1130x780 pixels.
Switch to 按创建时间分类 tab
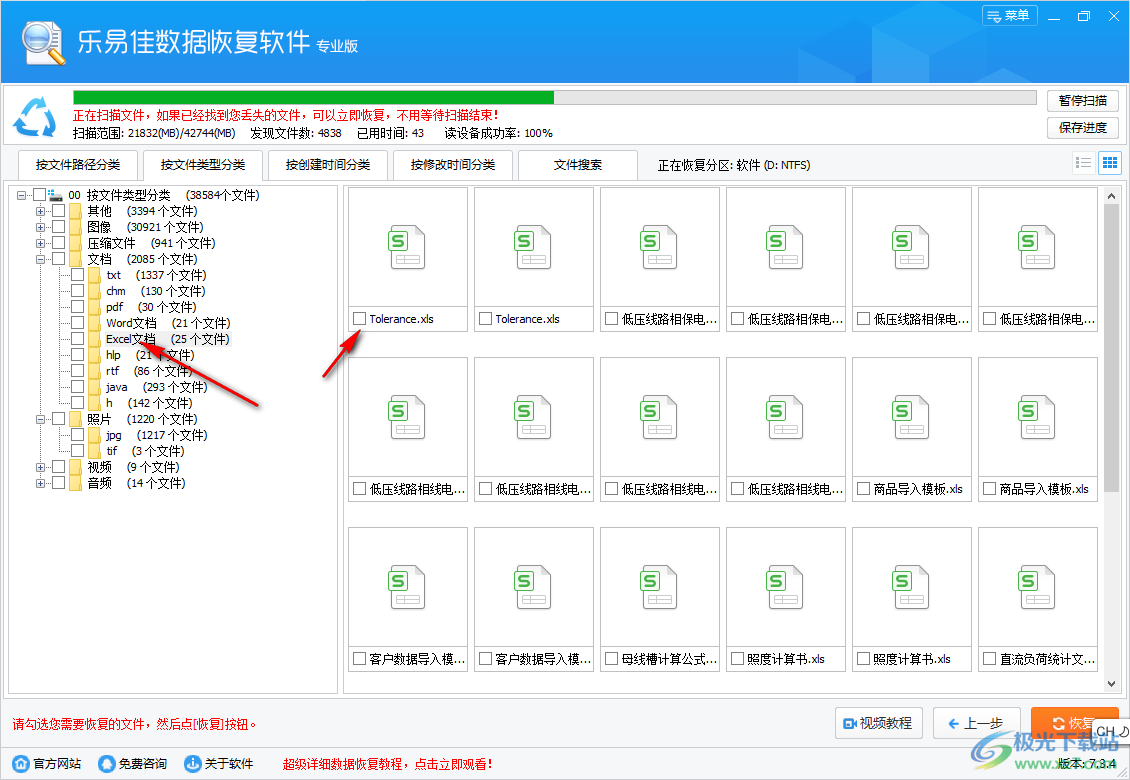point(328,165)
